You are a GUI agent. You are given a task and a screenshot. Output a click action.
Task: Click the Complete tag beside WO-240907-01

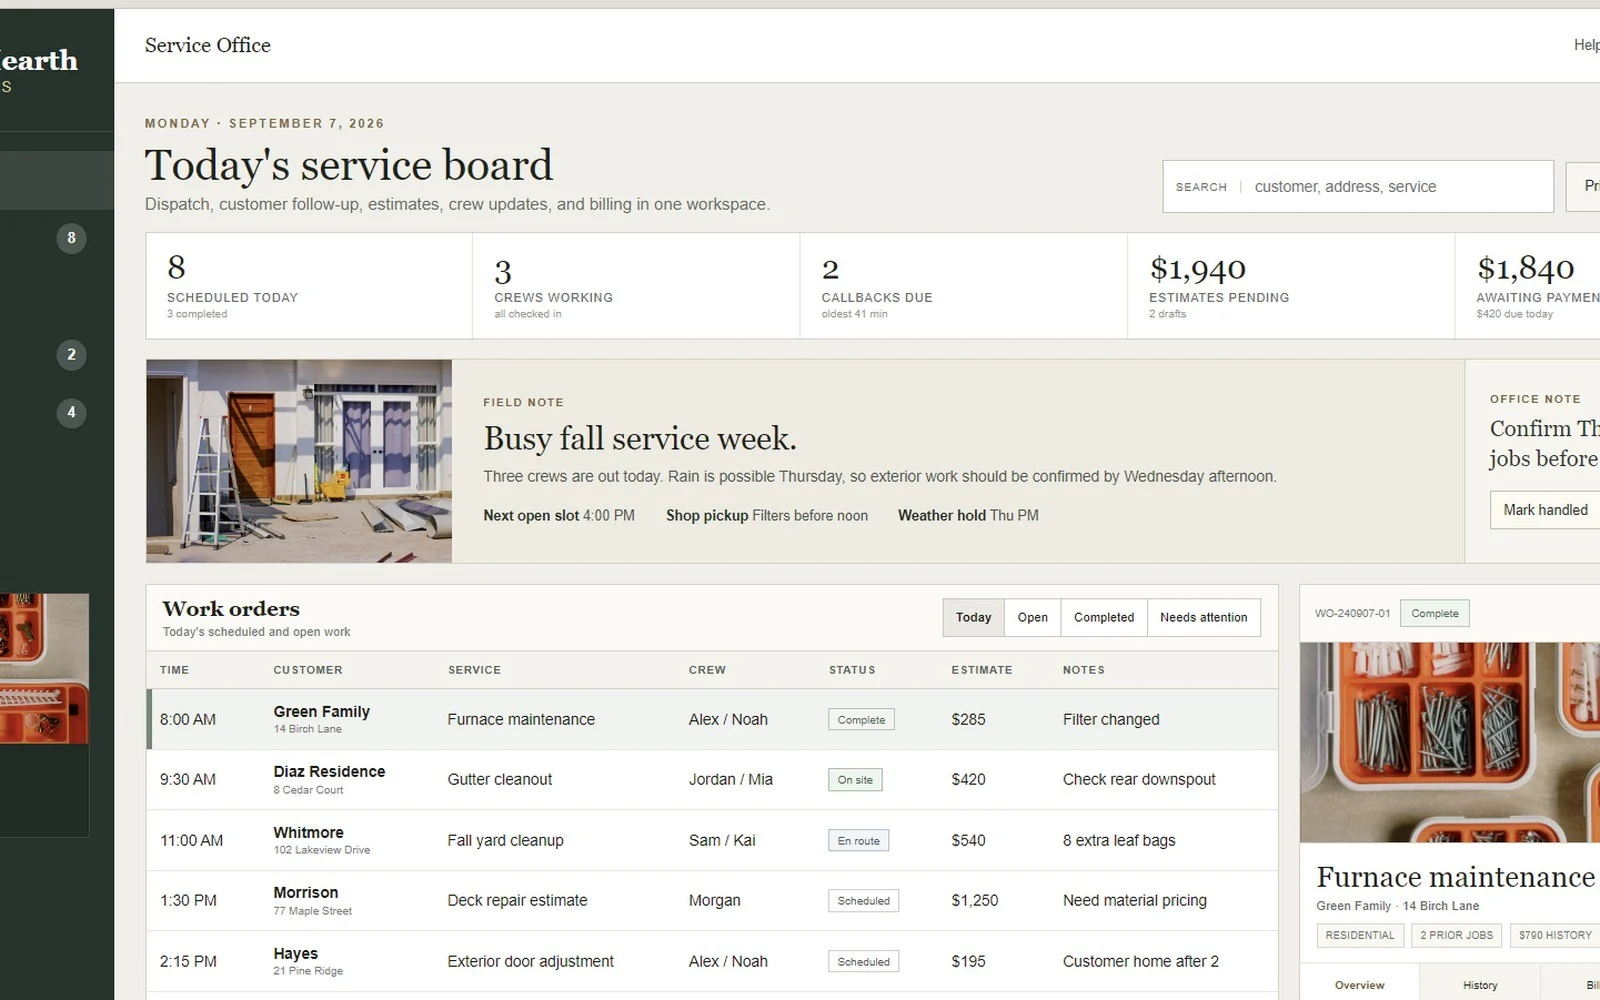[1434, 614]
